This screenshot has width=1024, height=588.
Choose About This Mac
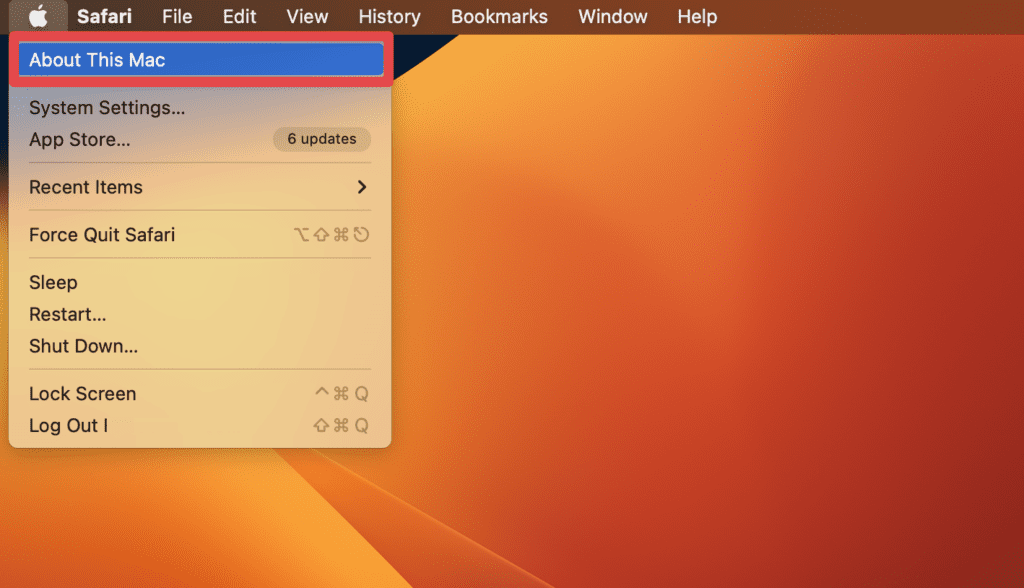pos(200,59)
